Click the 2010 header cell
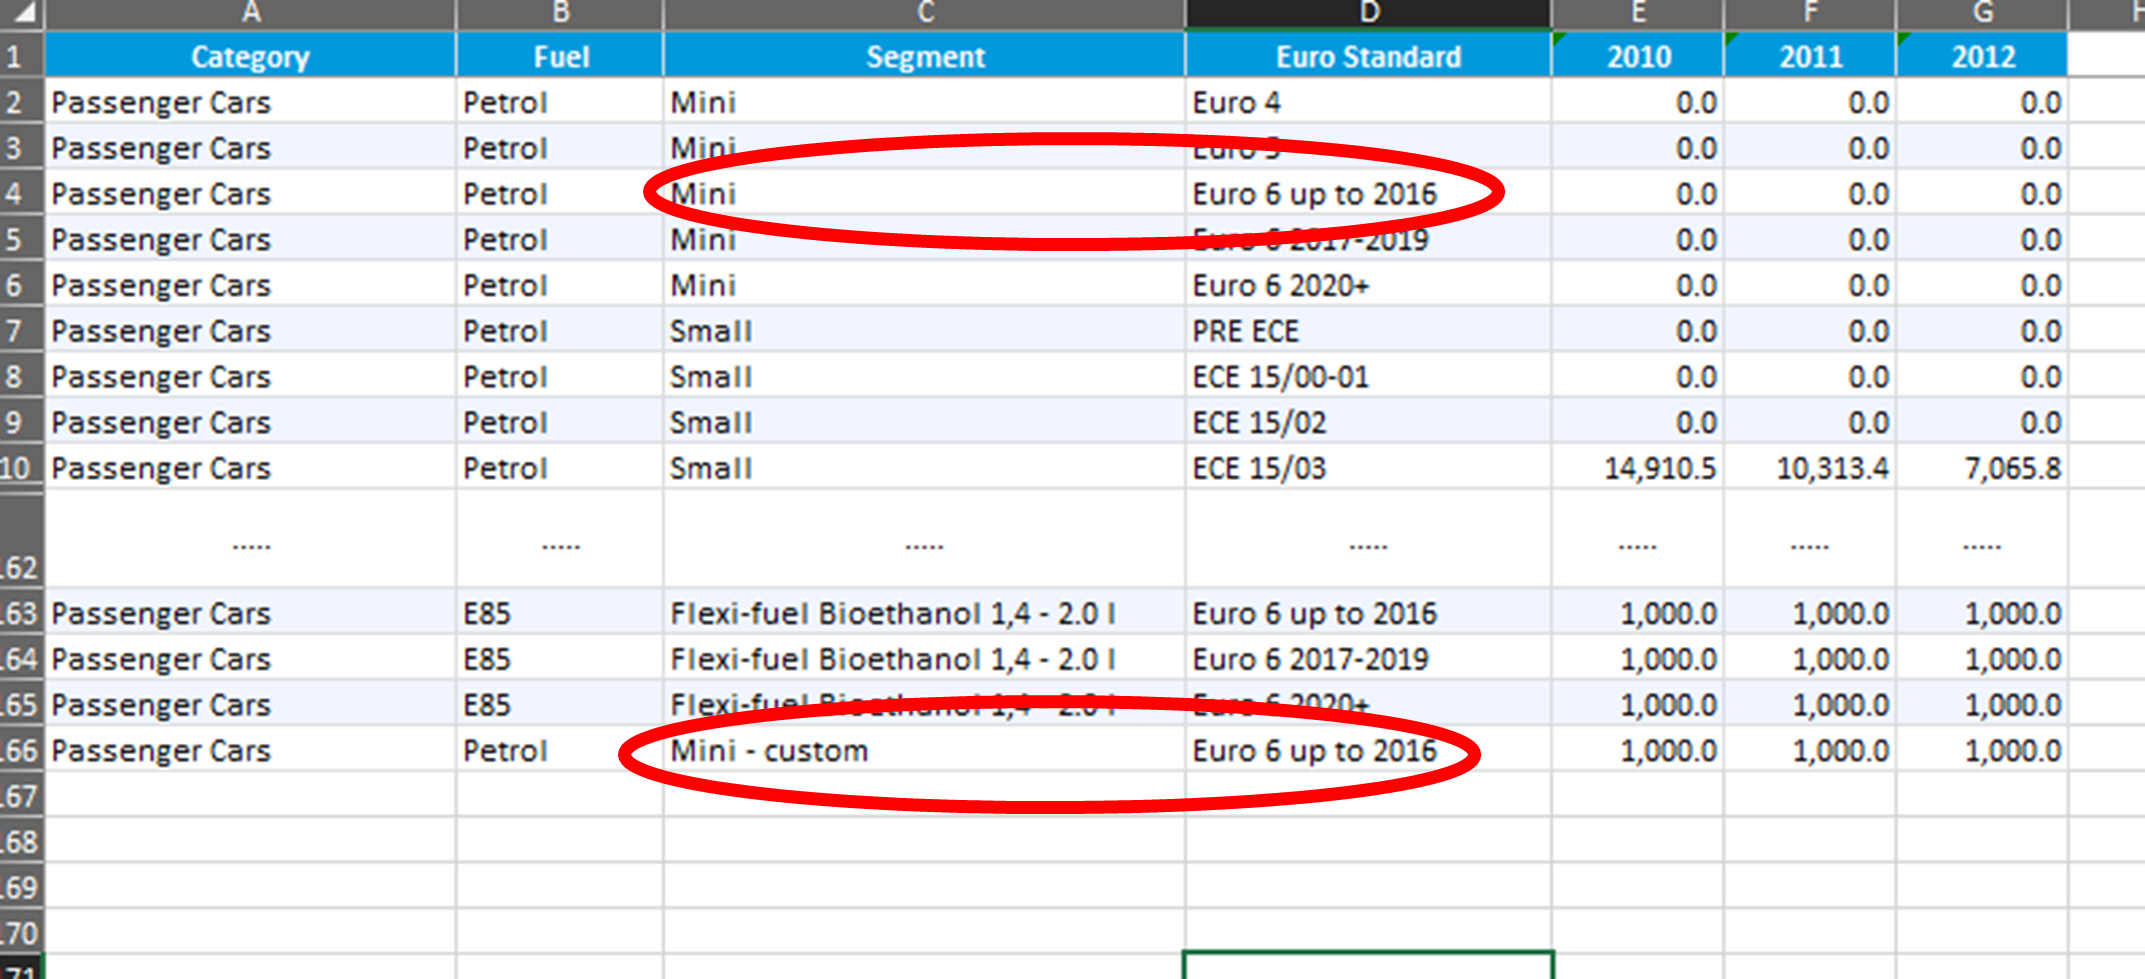The image size is (2145, 979). pyautogui.click(x=1638, y=57)
